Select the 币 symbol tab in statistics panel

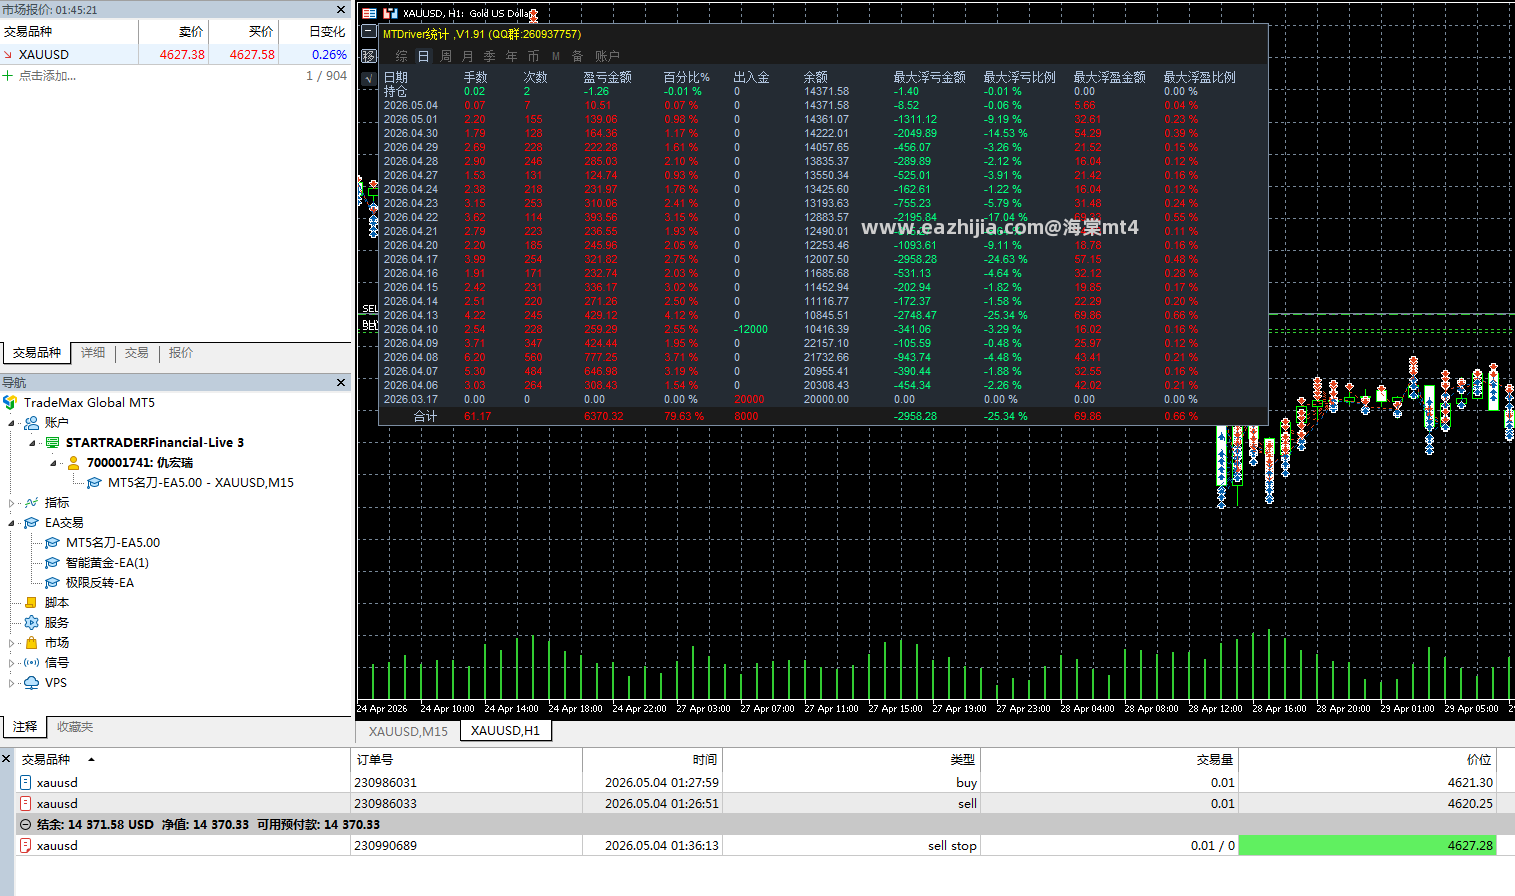[x=534, y=56]
